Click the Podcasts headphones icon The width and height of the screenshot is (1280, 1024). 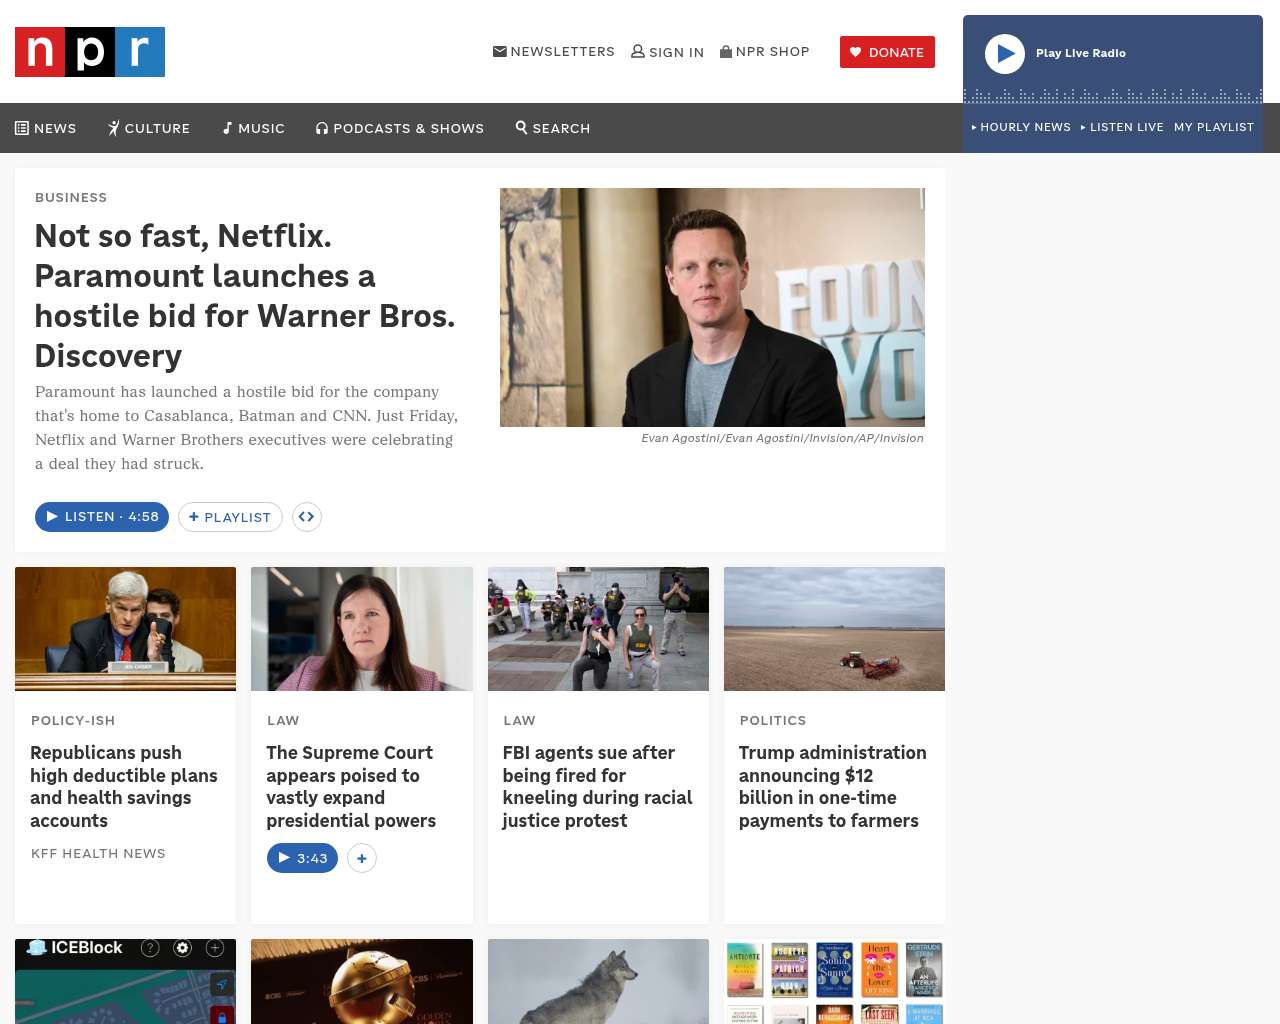click(322, 128)
